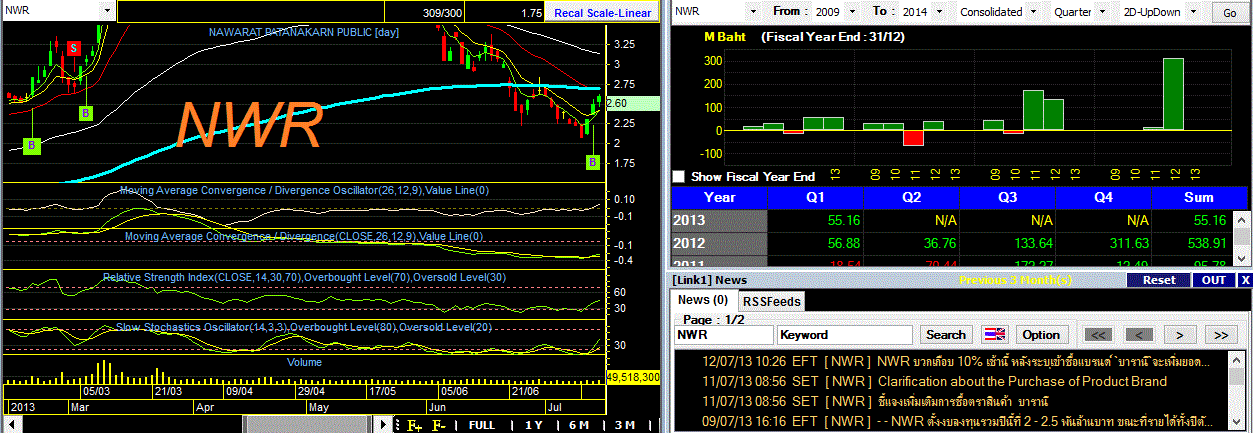Click the F- zoom-out icon below chart
The width and height of the screenshot is (1253, 433).
click(438, 425)
